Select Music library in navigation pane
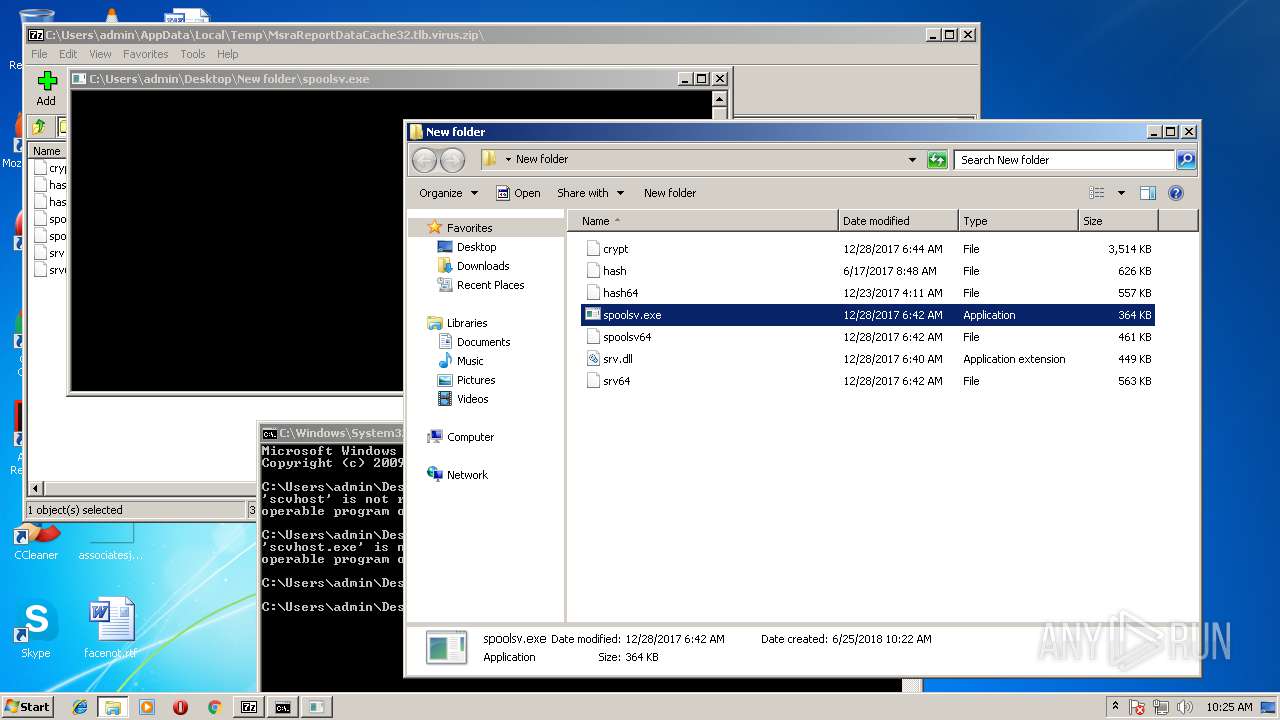This screenshot has width=1280, height=720. tap(470, 361)
